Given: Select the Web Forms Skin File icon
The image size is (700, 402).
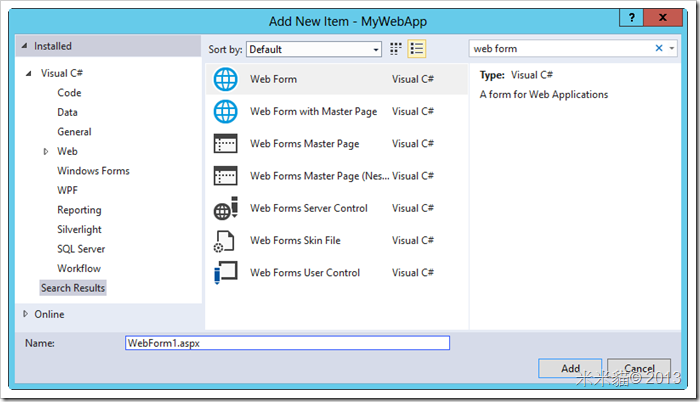Looking at the screenshot, I should coord(224,241).
